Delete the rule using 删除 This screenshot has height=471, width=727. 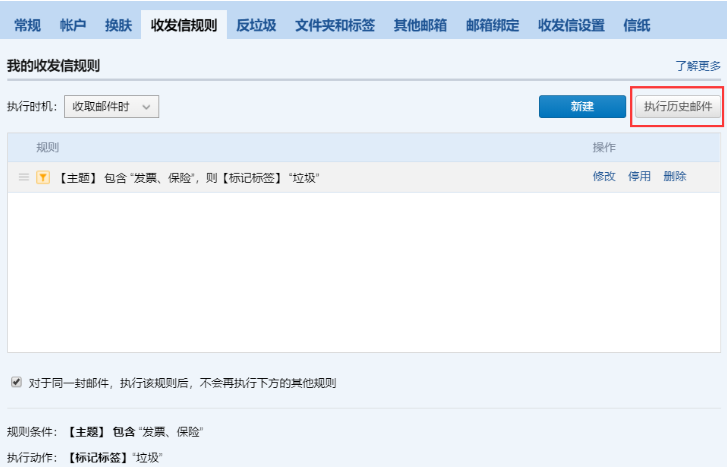pos(674,176)
